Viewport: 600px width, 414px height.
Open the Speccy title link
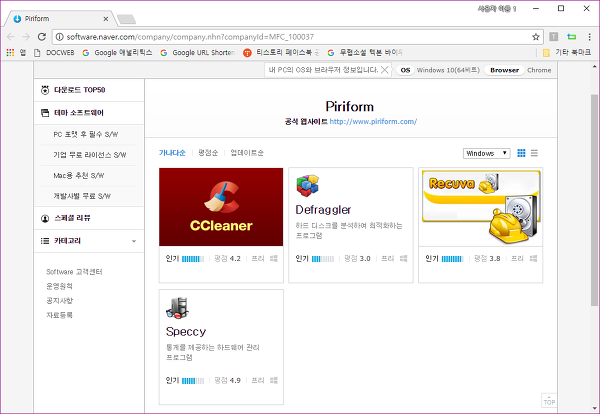(186, 331)
